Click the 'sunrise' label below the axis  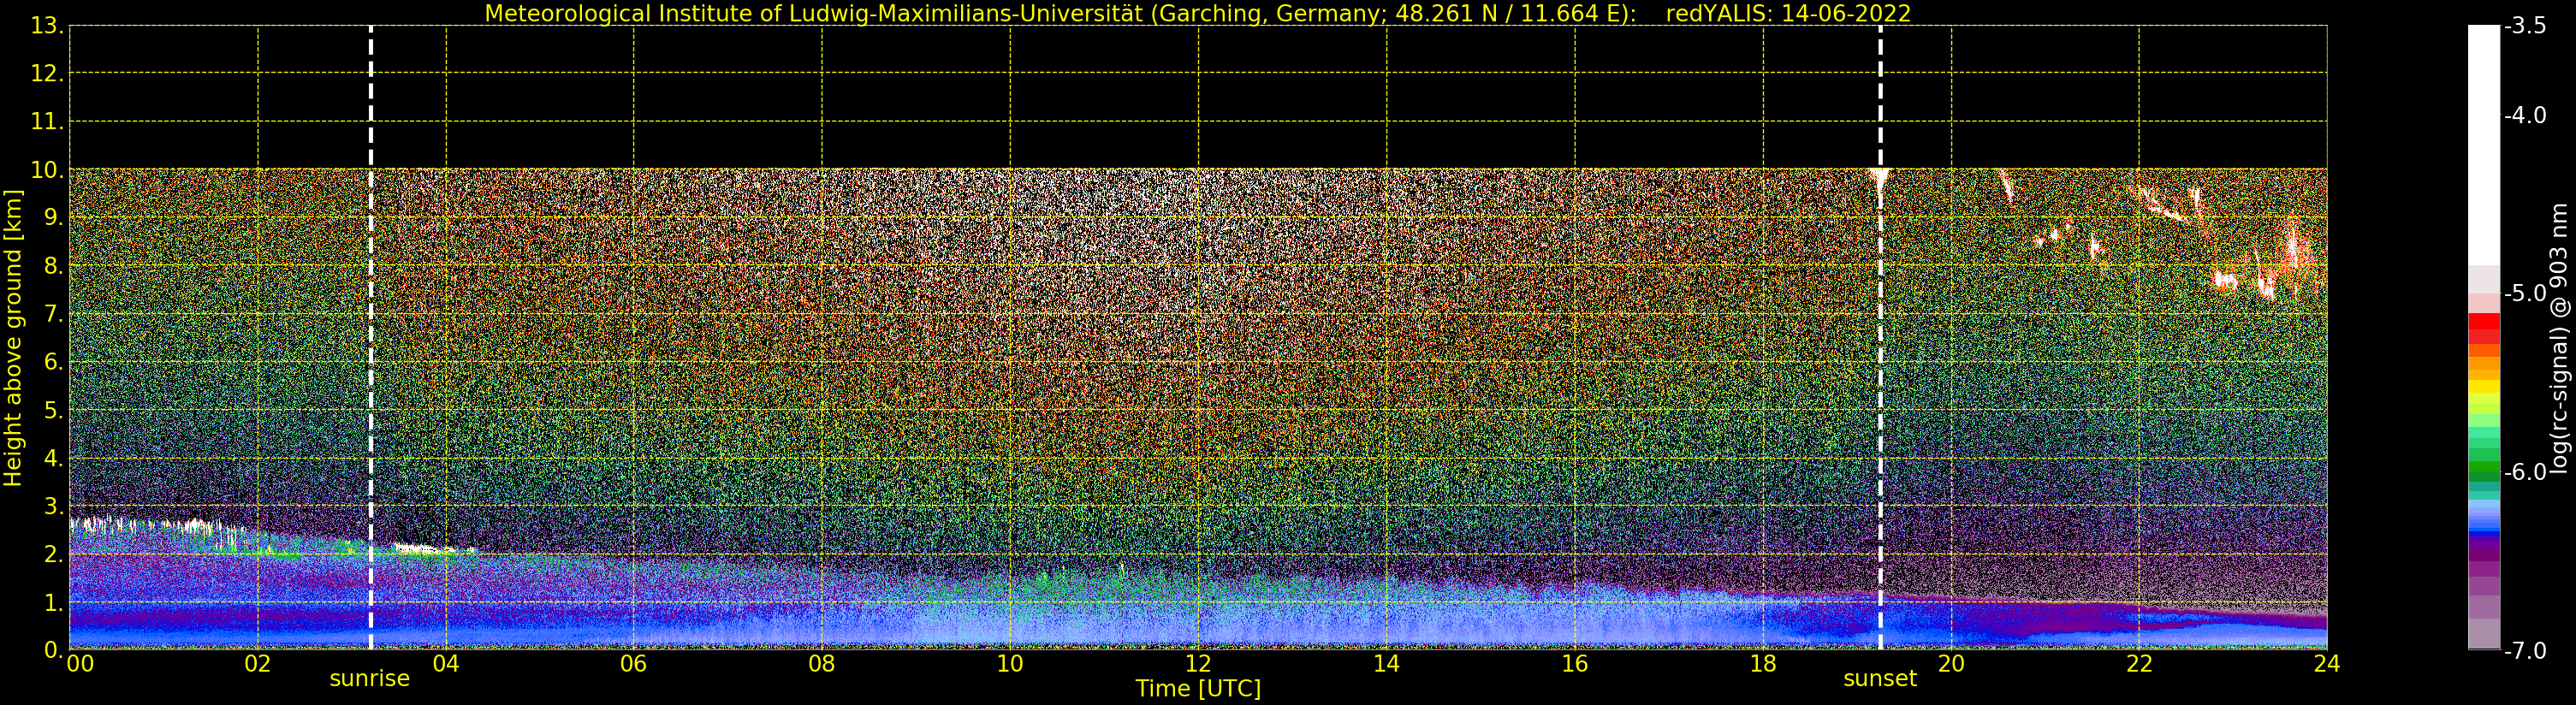pyautogui.click(x=370, y=679)
